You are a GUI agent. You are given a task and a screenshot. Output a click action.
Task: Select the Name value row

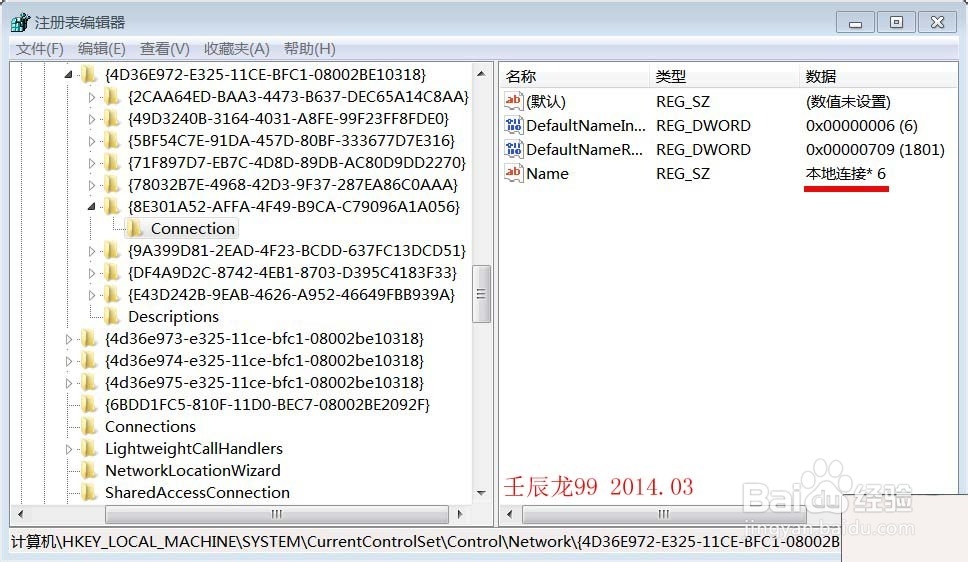[x=728, y=174]
